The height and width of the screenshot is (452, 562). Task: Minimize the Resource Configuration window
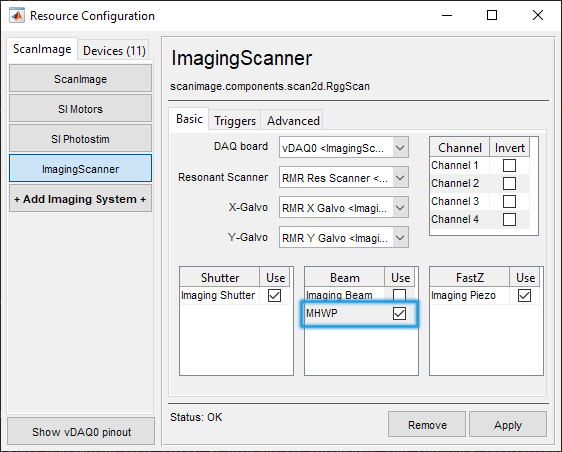point(447,15)
